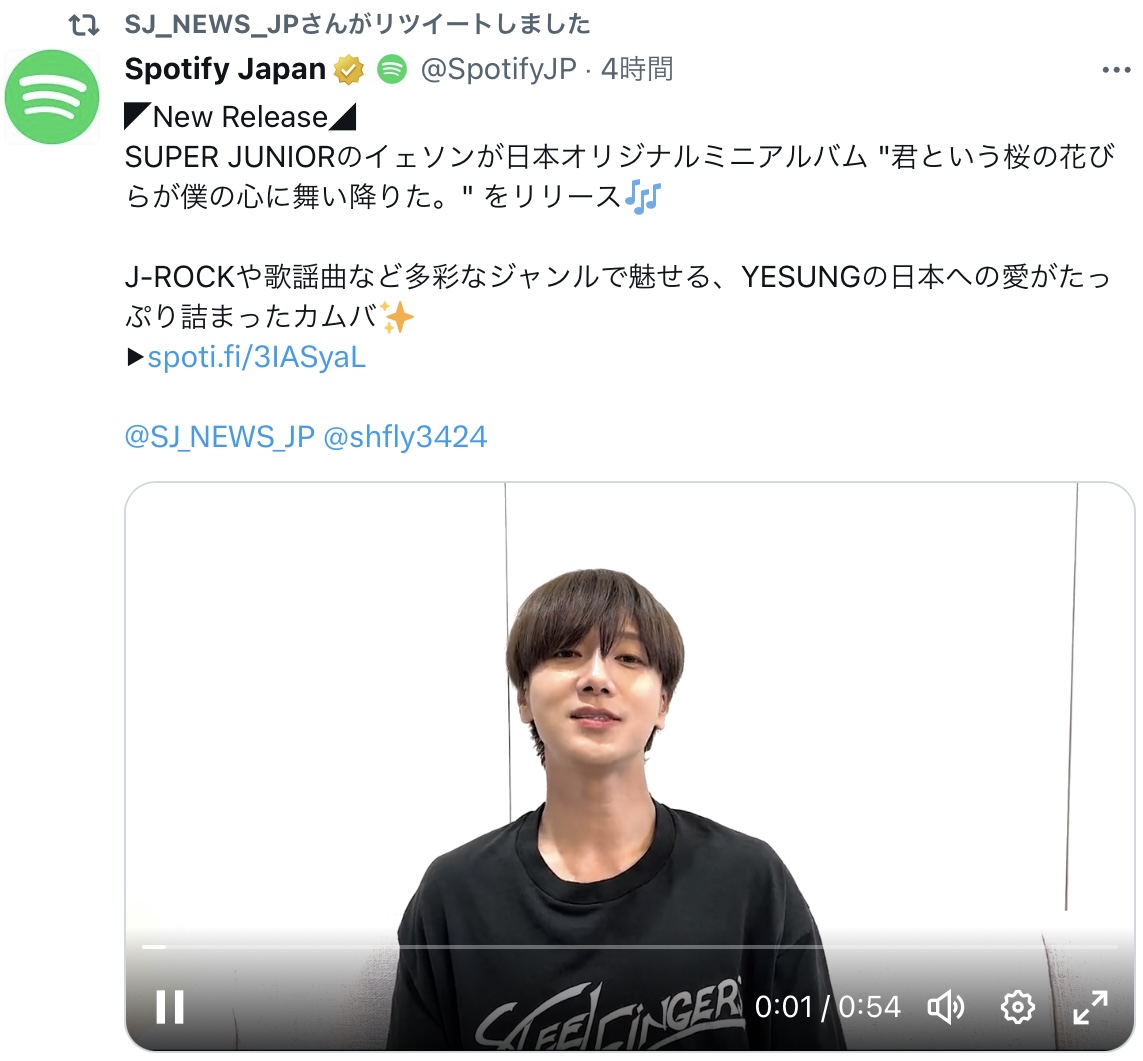Viewport: 1143px width, 1061px height.
Task: Click the Spotify Japan profile avatar
Action: (51, 96)
